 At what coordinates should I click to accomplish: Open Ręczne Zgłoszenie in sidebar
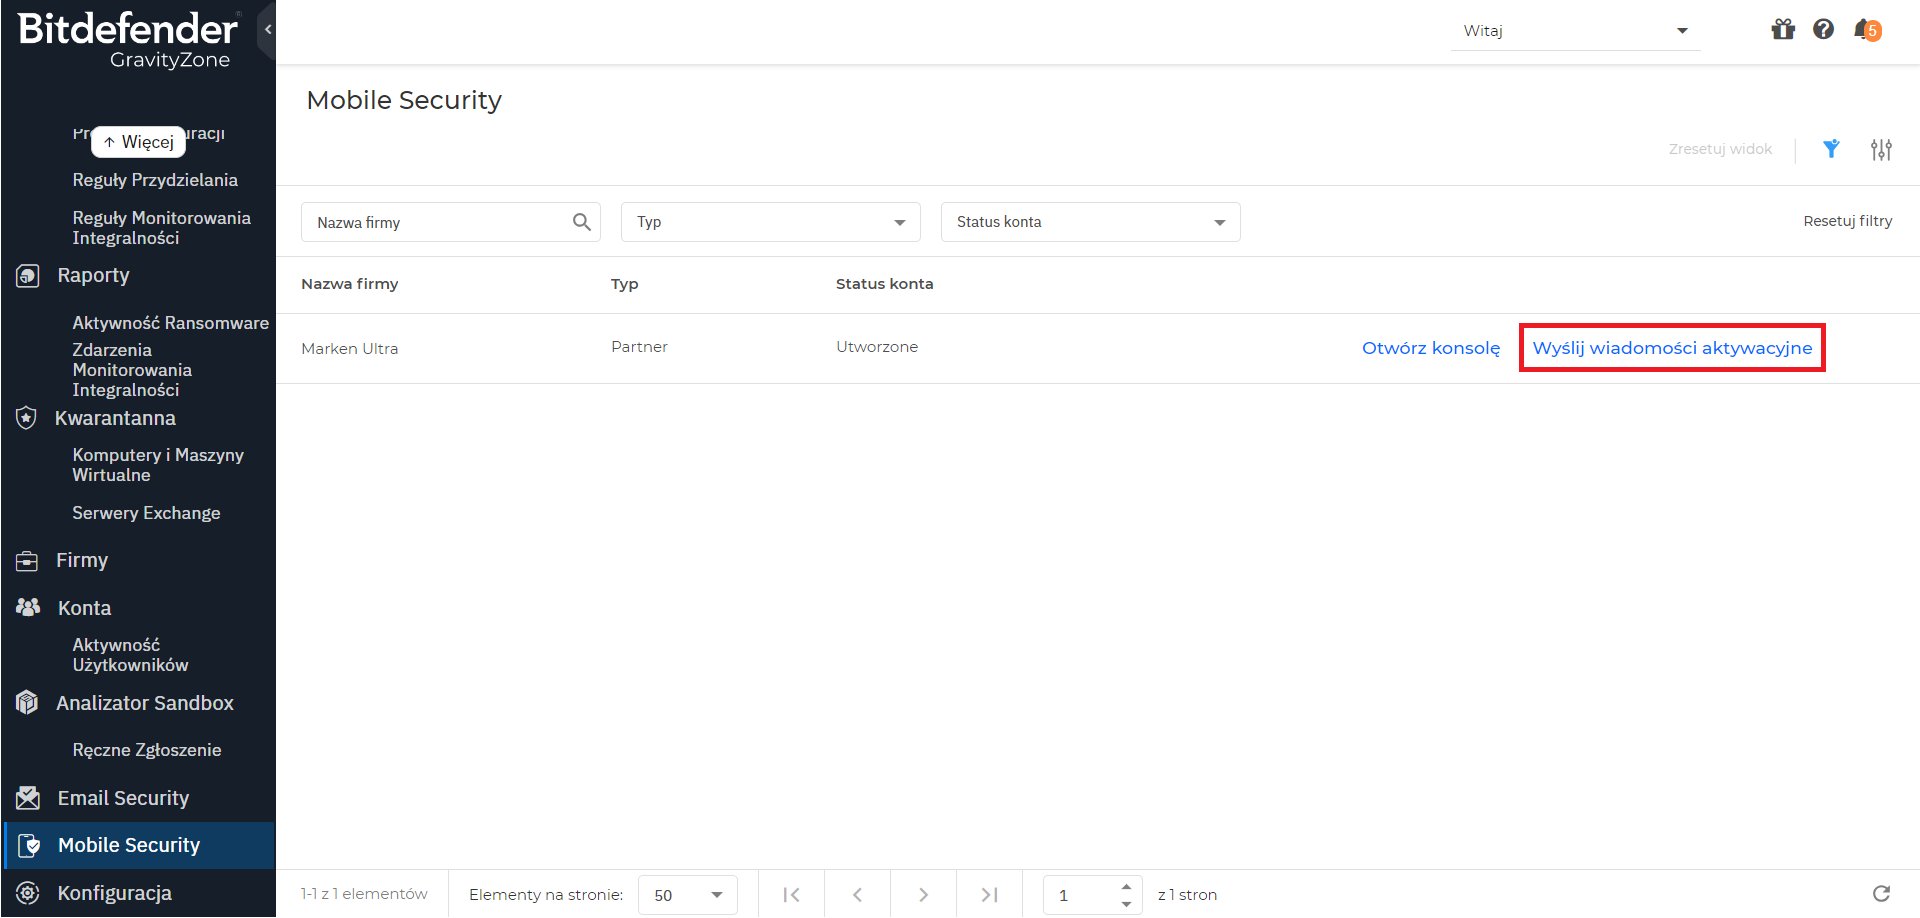pyautogui.click(x=147, y=750)
